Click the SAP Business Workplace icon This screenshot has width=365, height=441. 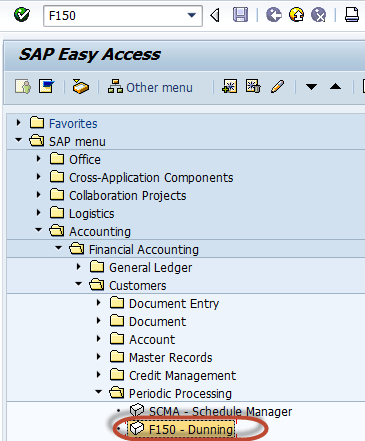pyautogui.click(x=81, y=87)
